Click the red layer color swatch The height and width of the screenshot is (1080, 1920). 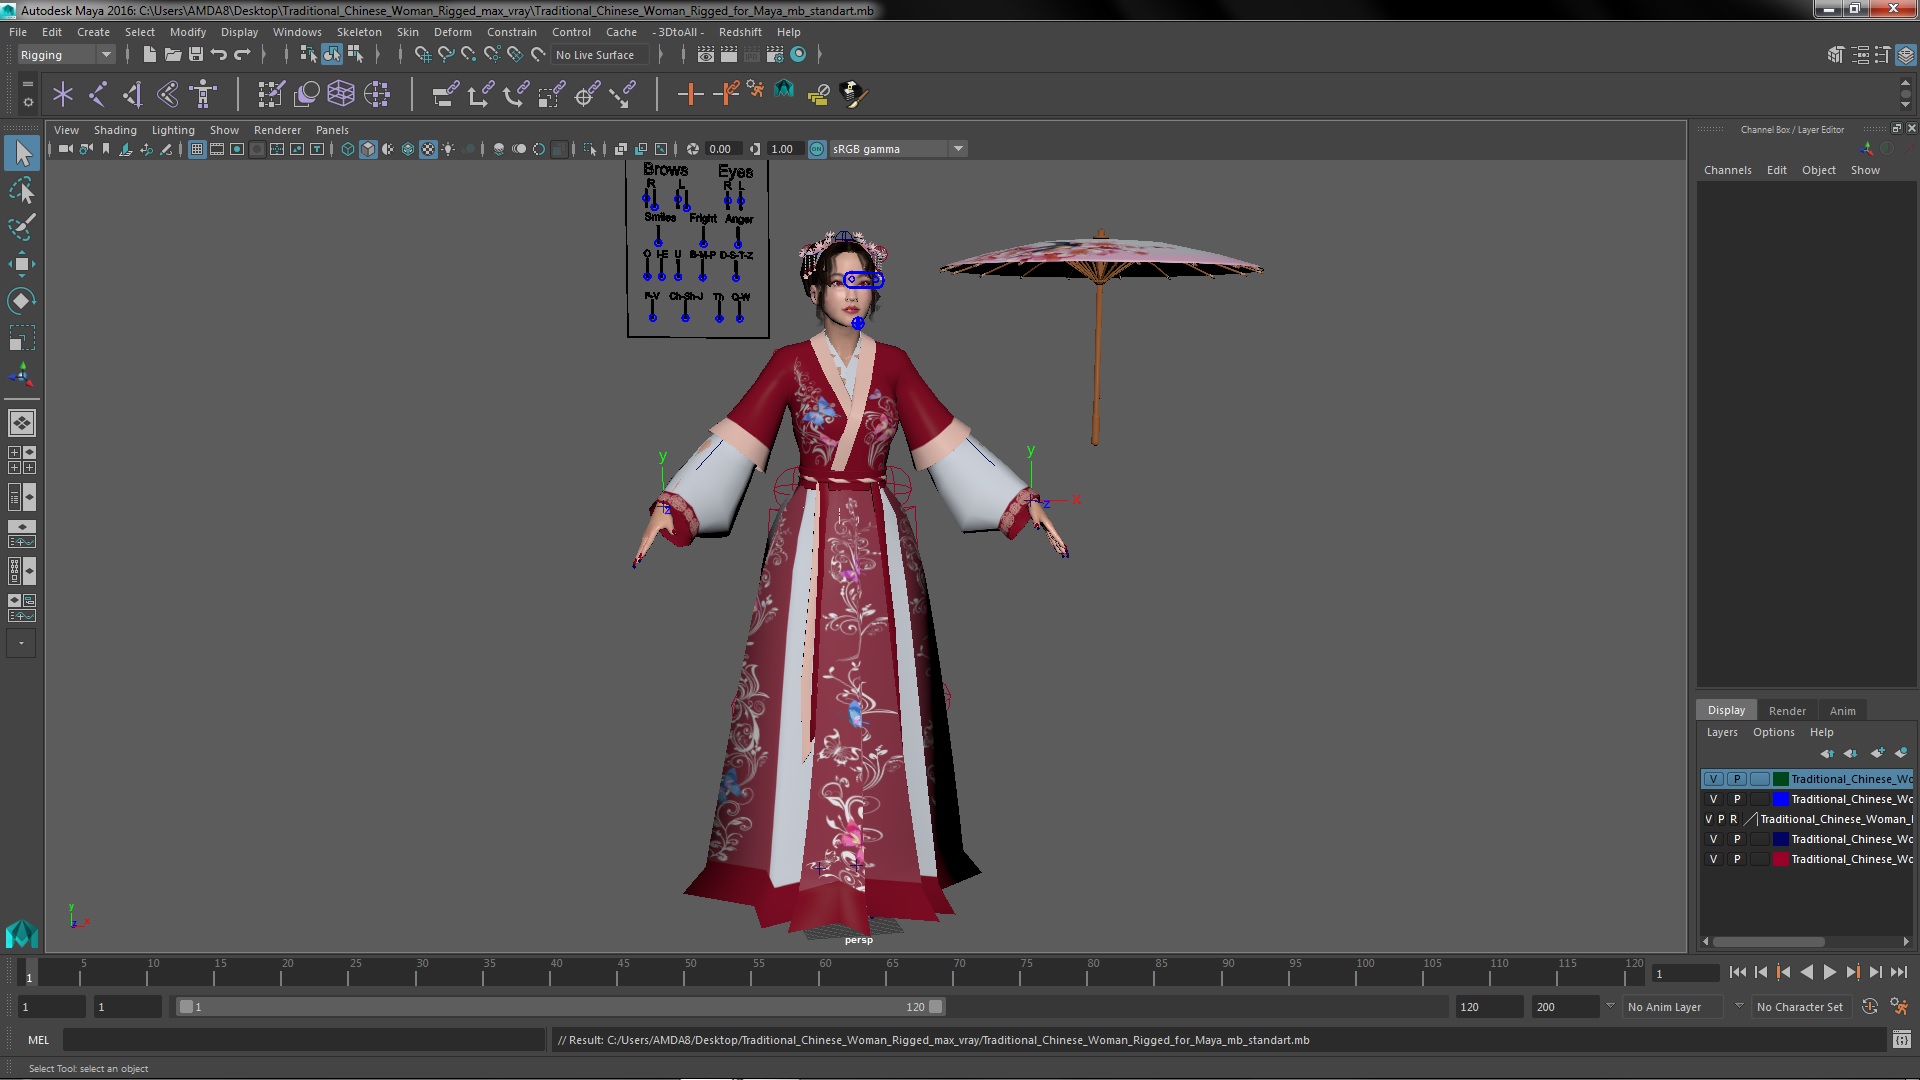(1780, 859)
